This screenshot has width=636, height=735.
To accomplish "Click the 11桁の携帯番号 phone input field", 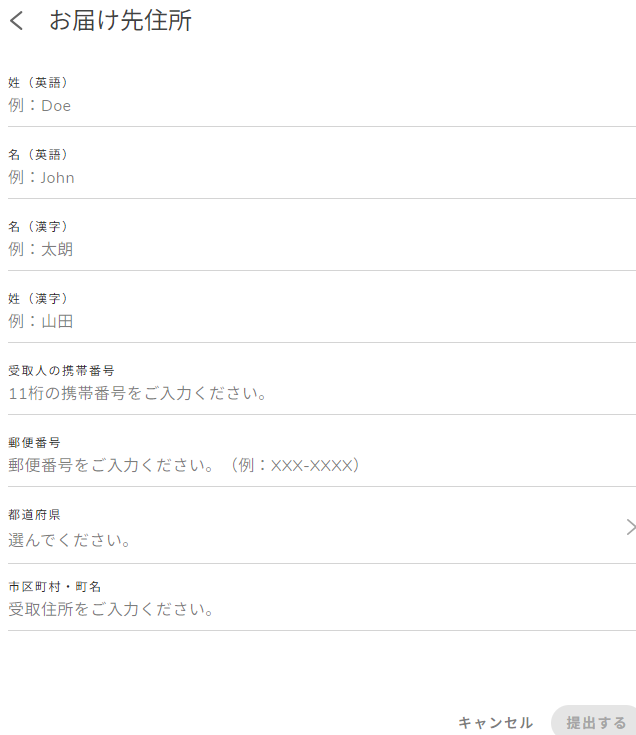I will 300,393.
